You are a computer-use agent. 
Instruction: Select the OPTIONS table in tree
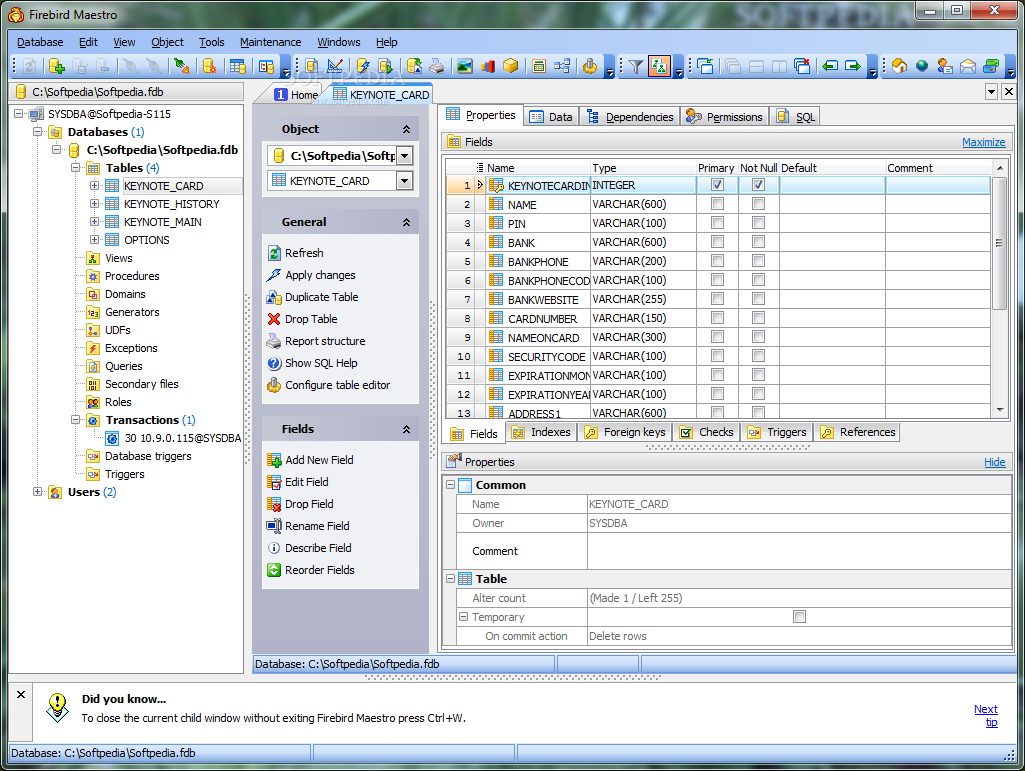(146, 240)
